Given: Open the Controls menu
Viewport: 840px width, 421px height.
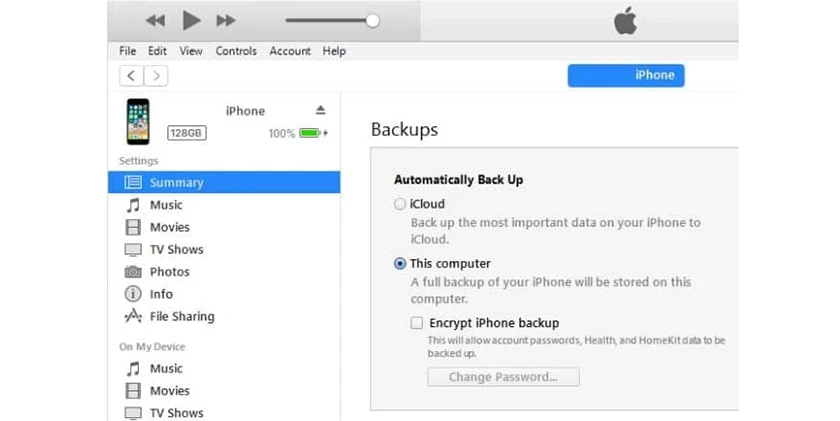Looking at the screenshot, I should click(236, 51).
